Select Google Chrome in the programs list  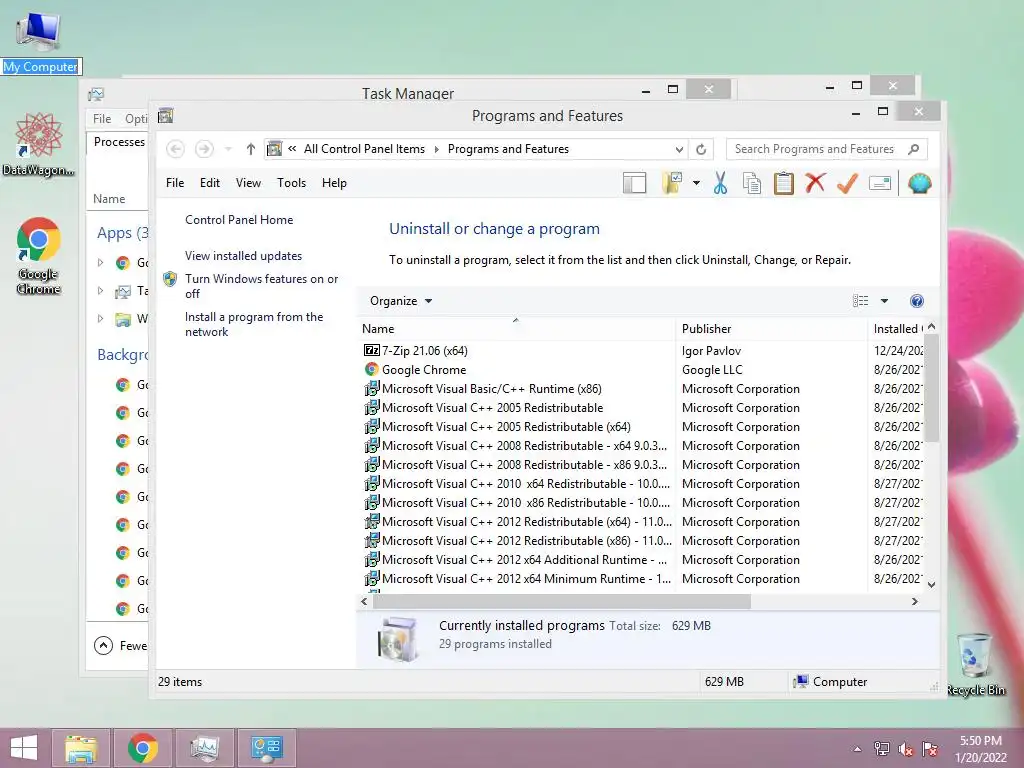(424, 370)
